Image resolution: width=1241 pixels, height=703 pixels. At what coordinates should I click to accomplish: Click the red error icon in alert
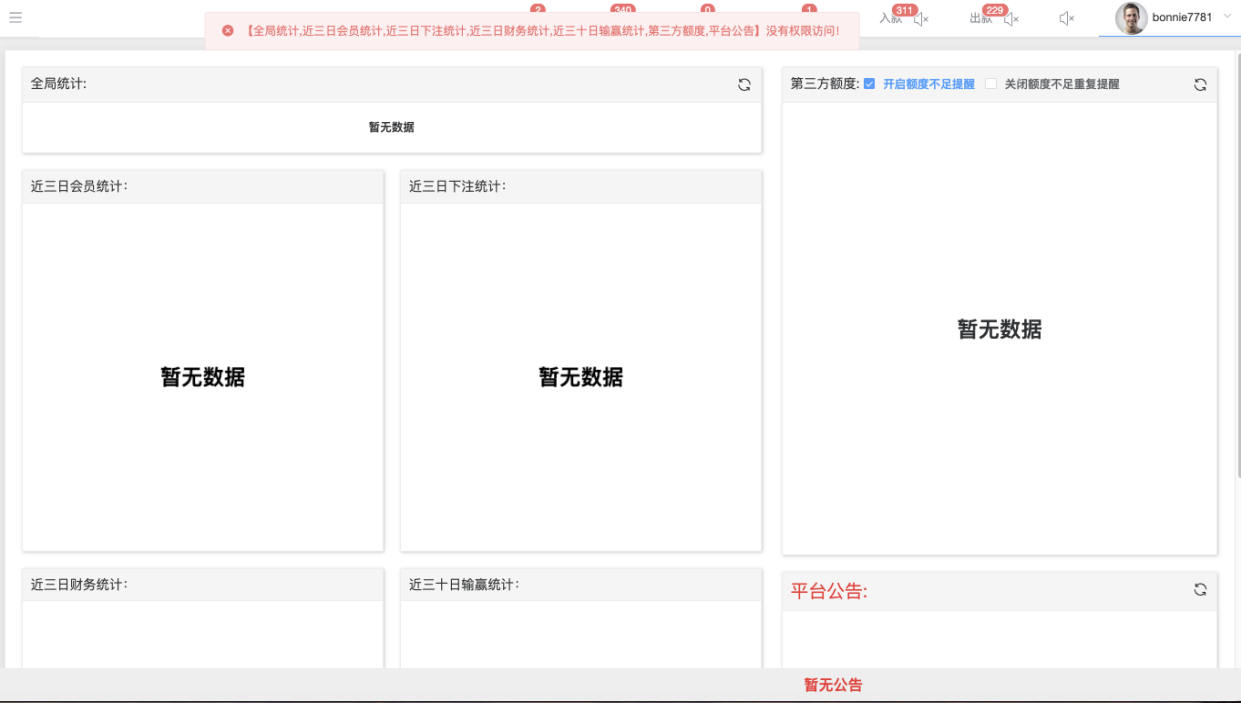coord(228,31)
